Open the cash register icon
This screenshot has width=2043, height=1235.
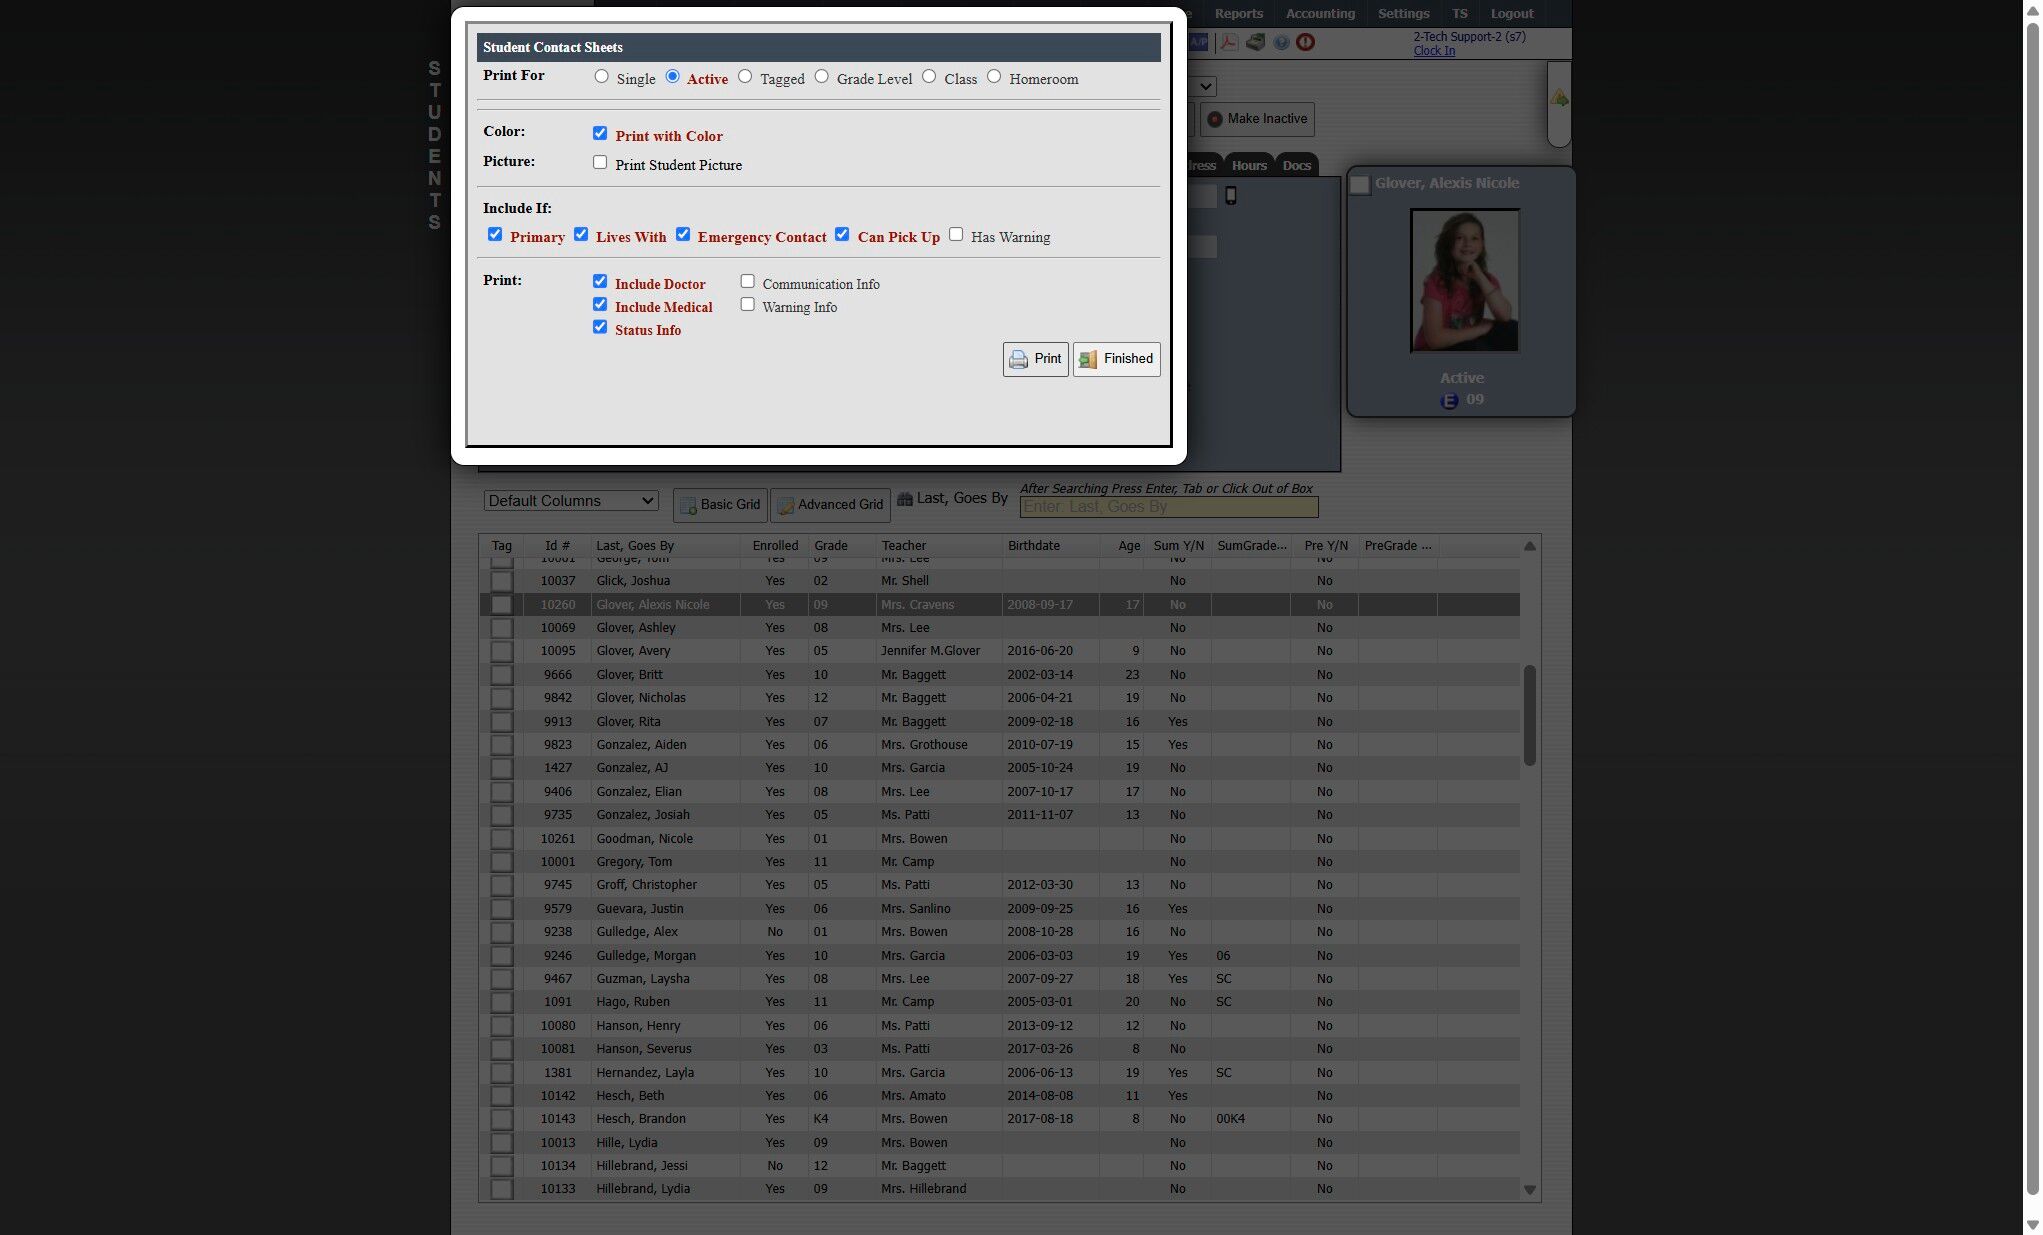click(x=1254, y=42)
